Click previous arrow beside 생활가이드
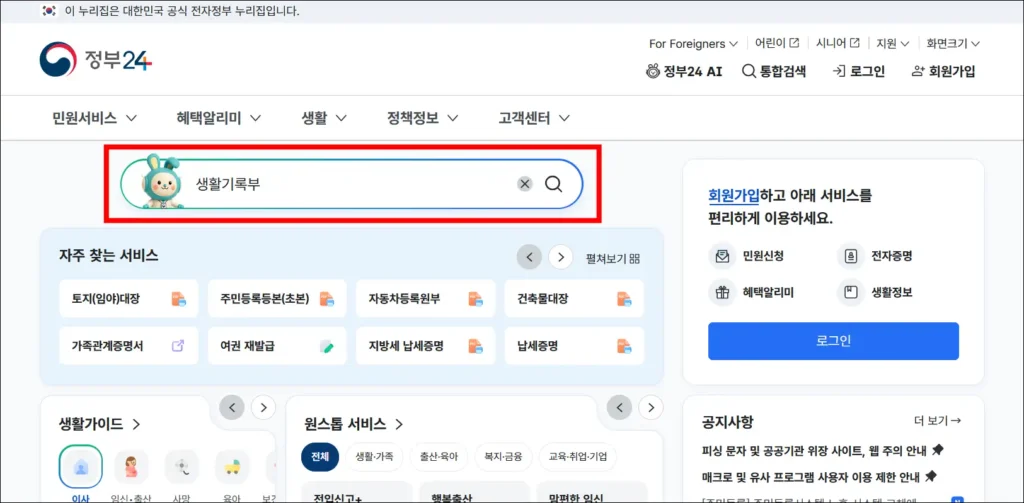The height and width of the screenshot is (503, 1024). click(x=232, y=408)
